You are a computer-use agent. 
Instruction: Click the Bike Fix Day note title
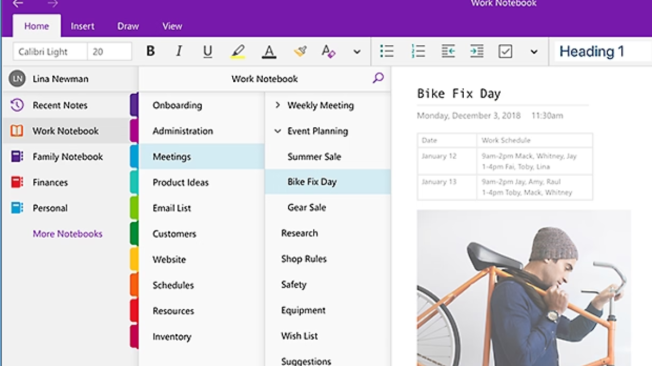(x=459, y=94)
